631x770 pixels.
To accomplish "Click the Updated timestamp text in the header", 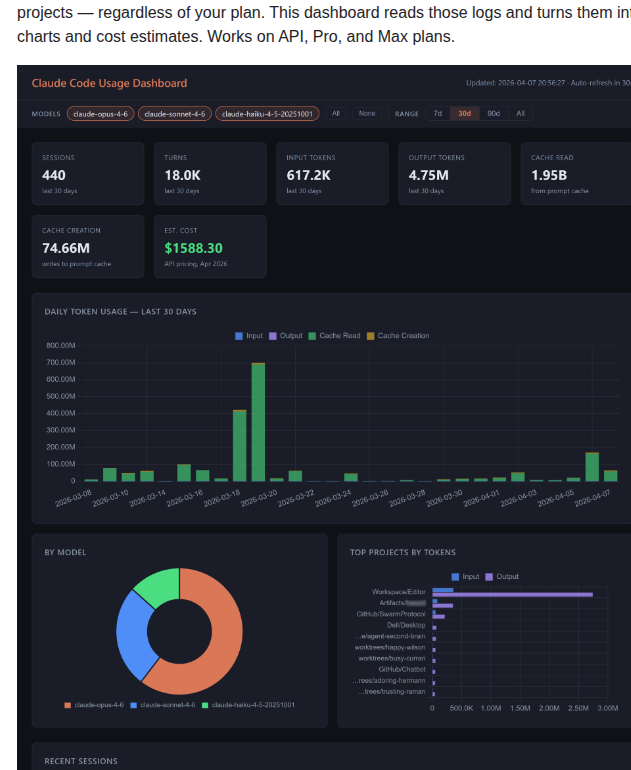I will [x=516, y=83].
